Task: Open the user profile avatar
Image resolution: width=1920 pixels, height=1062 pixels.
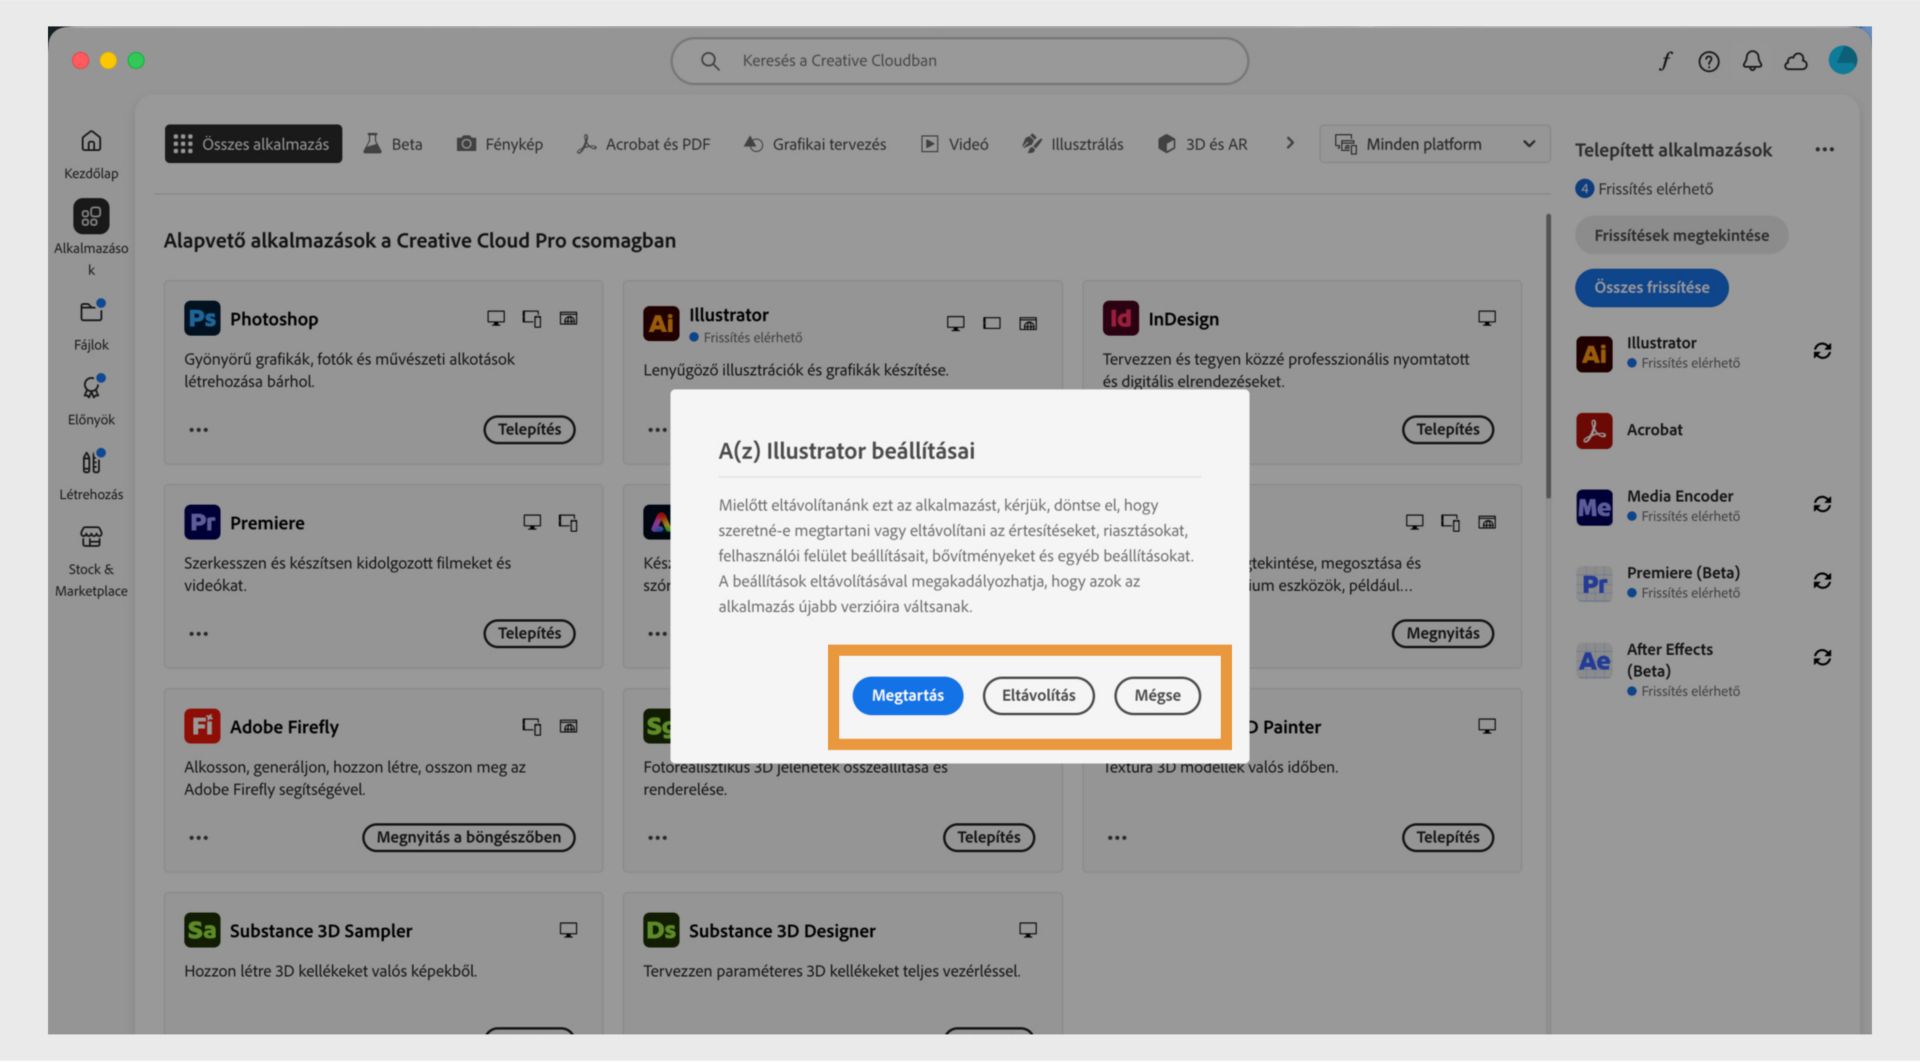Action: click(x=1843, y=60)
